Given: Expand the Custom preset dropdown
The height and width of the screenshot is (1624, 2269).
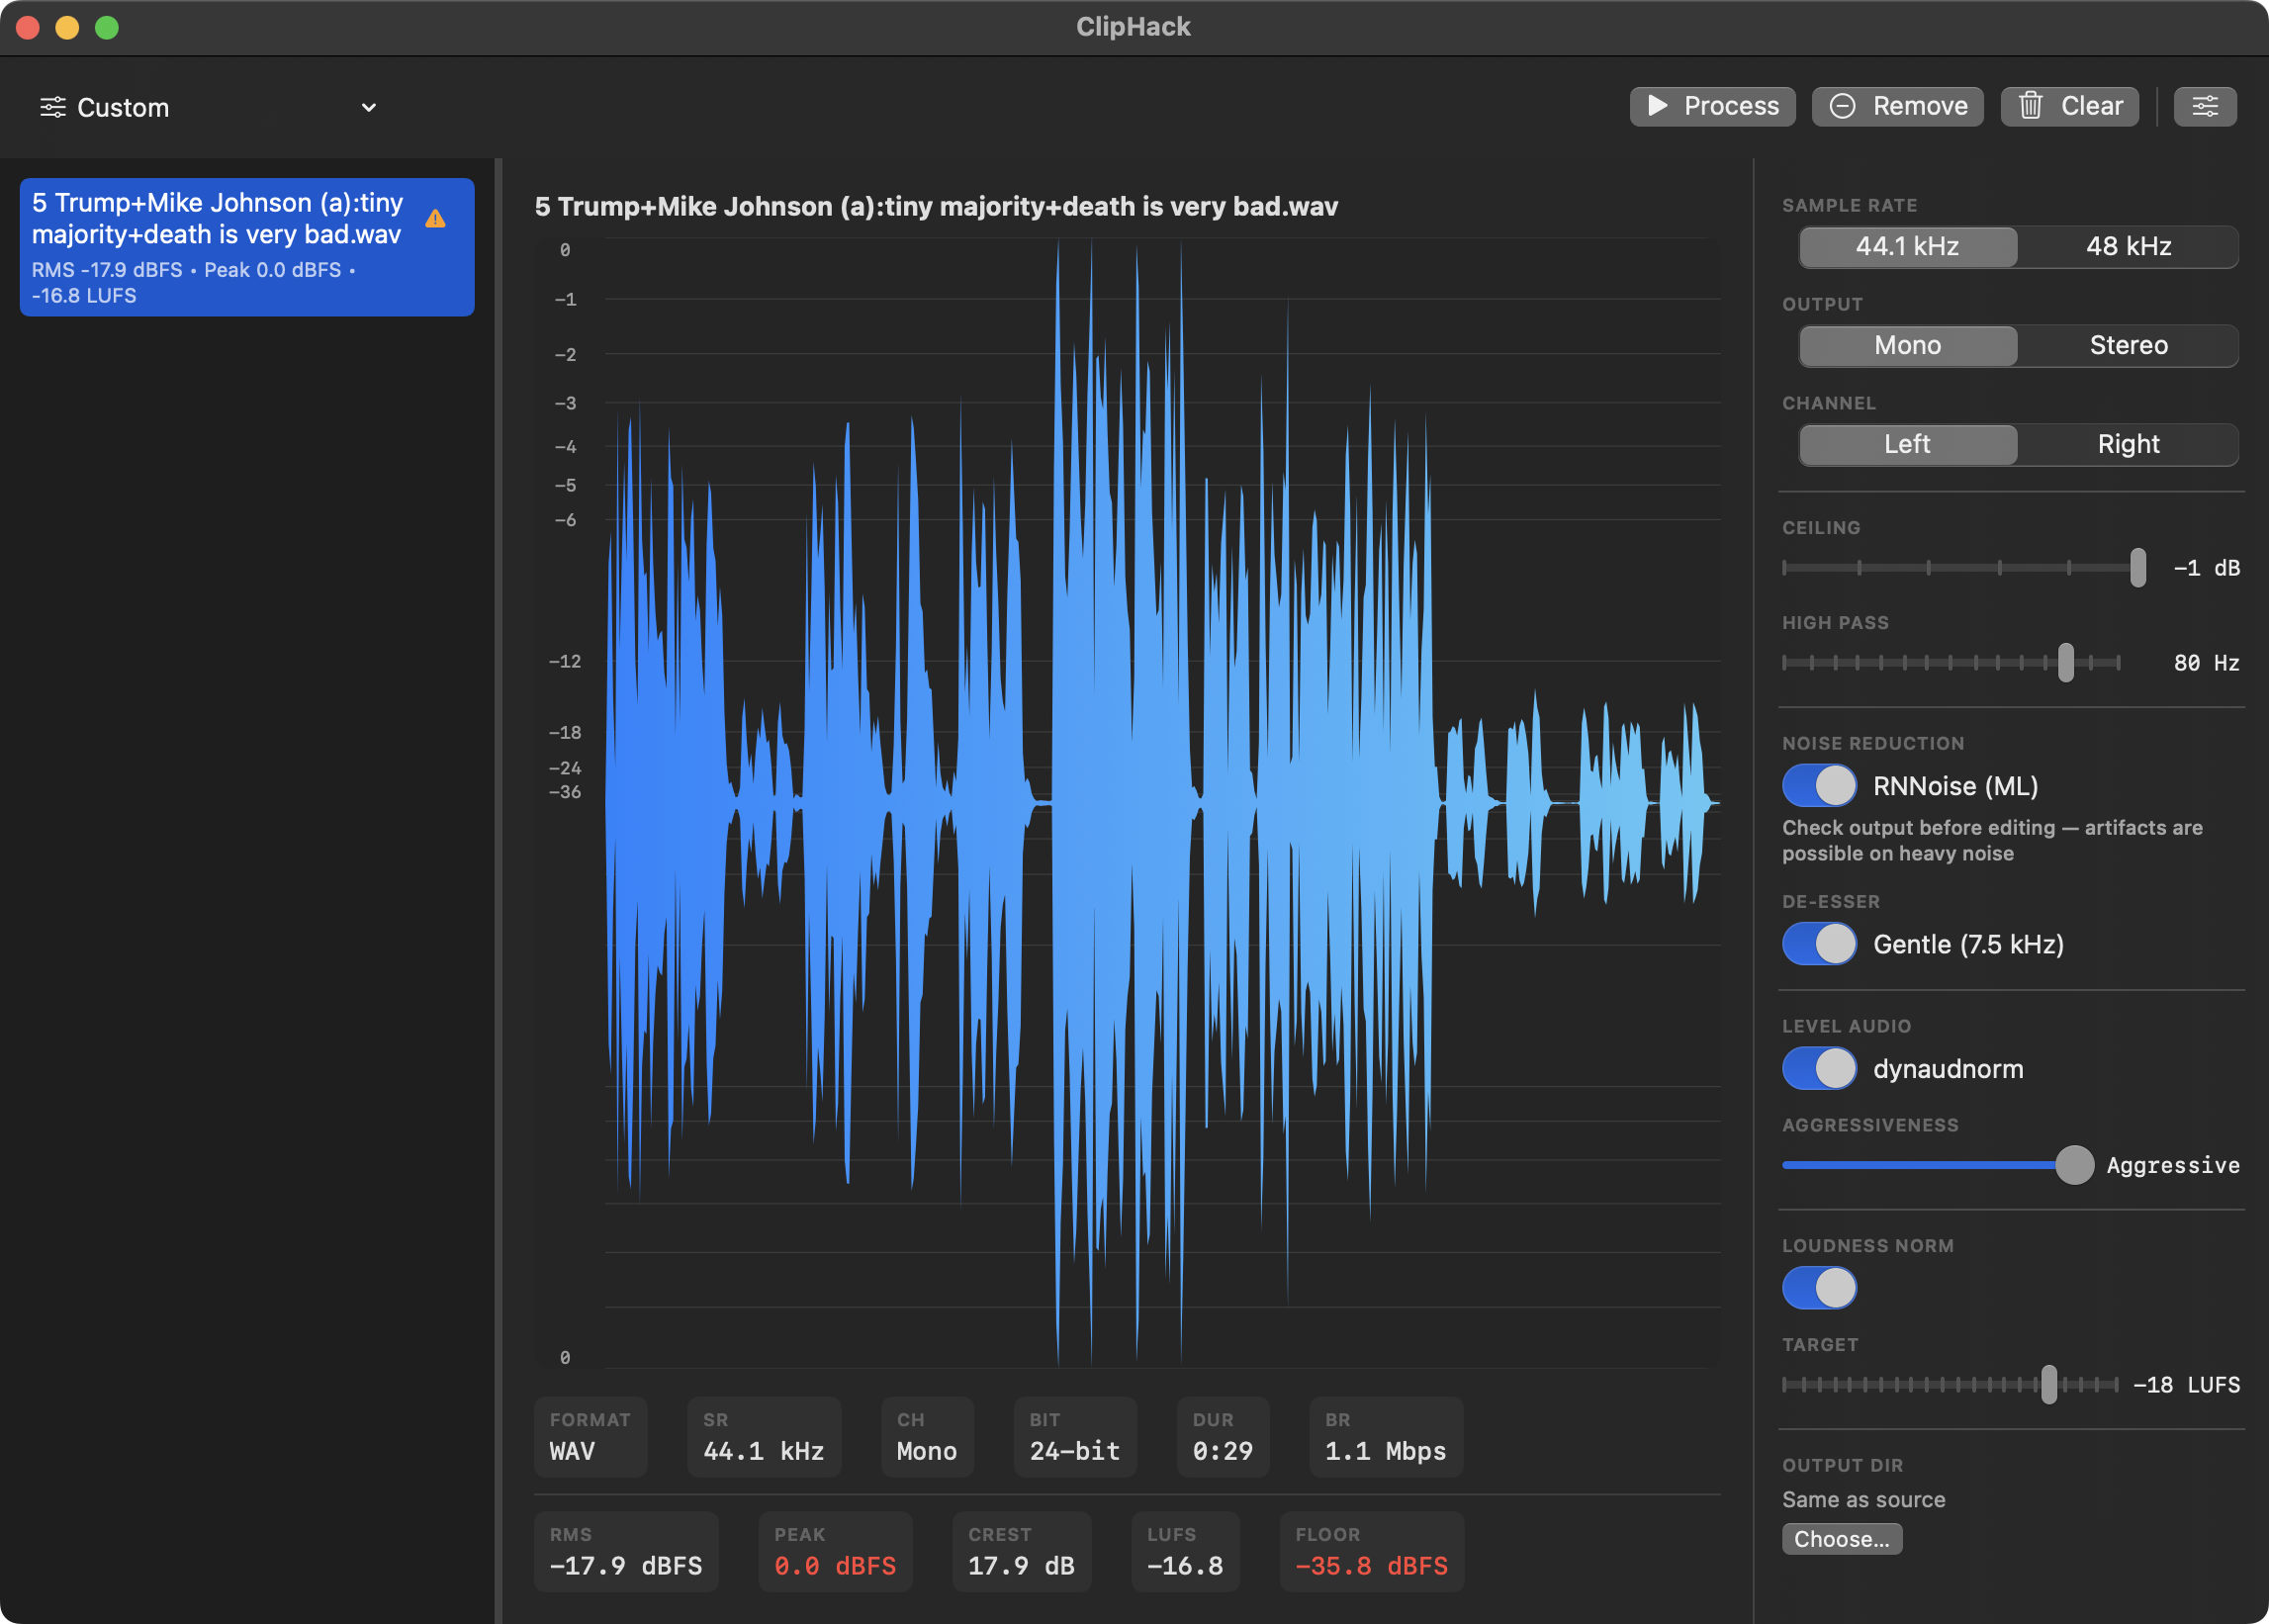Looking at the screenshot, I should point(368,107).
